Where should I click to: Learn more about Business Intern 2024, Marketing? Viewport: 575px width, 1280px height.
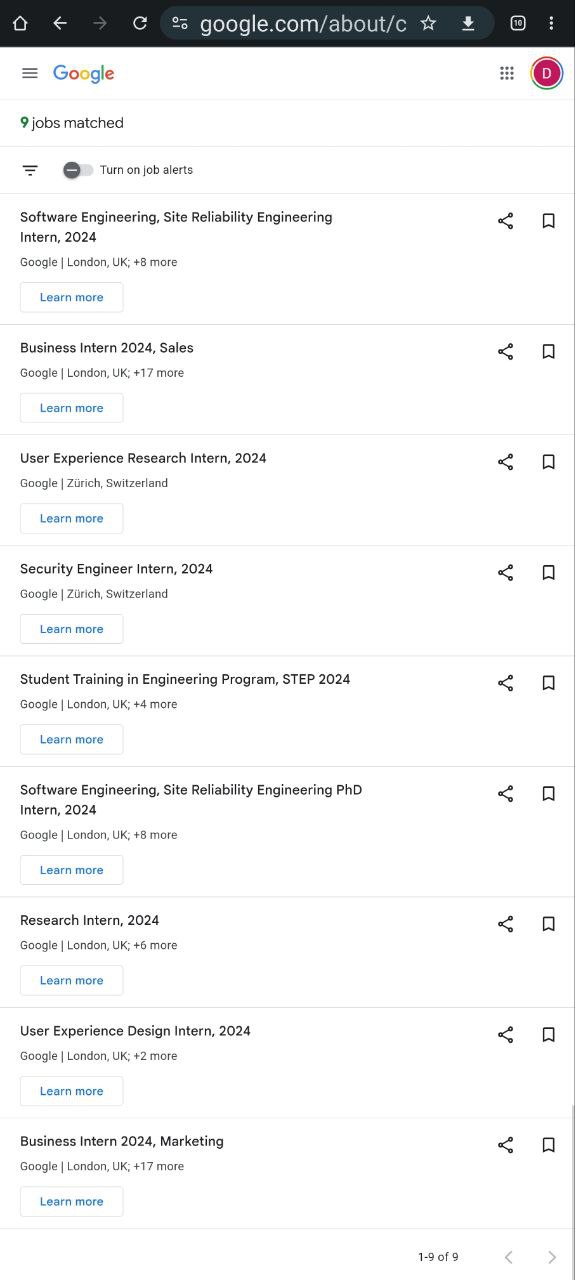click(x=72, y=1201)
